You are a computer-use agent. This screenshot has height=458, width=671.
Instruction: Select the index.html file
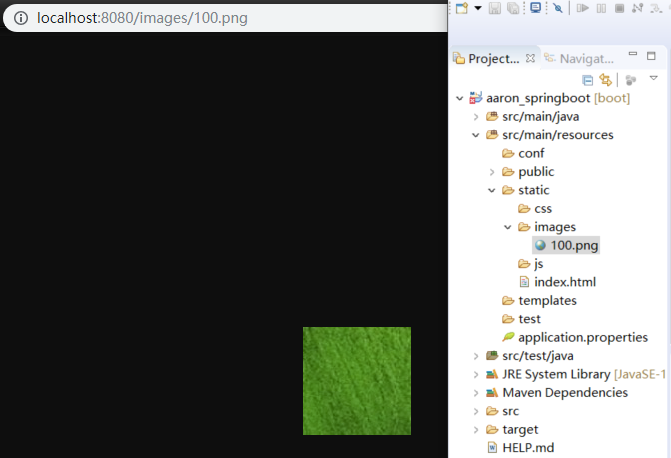coord(565,282)
